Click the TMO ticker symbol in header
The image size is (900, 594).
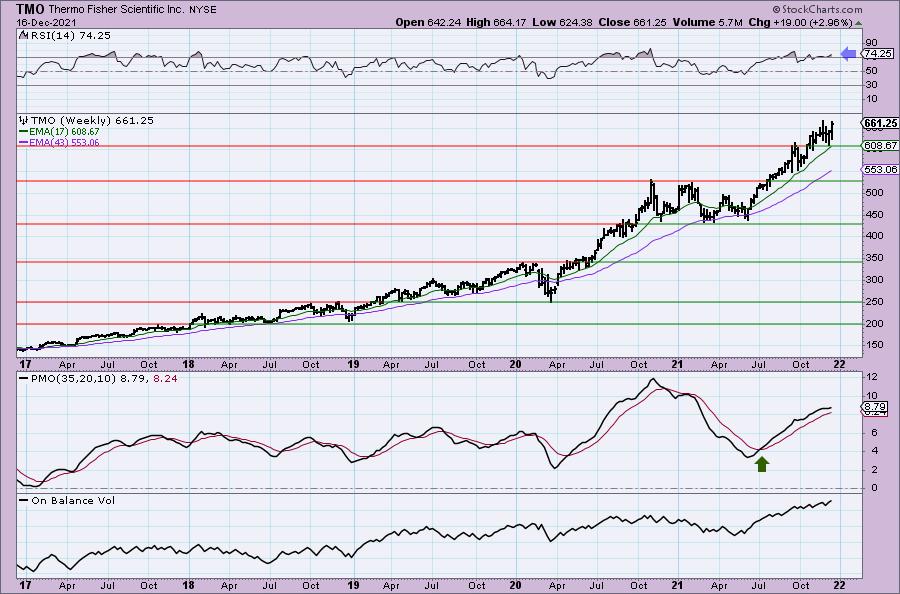pyautogui.click(x=30, y=9)
